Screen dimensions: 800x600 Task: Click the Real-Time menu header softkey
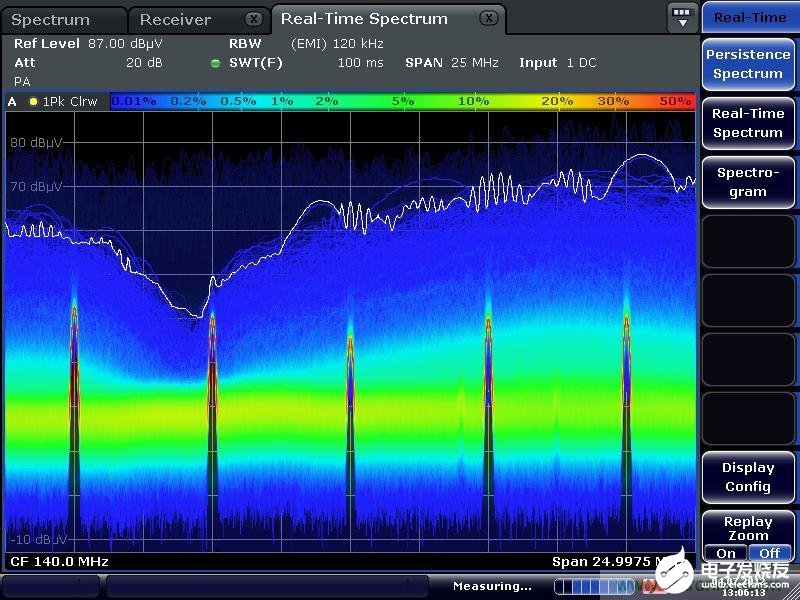point(748,17)
